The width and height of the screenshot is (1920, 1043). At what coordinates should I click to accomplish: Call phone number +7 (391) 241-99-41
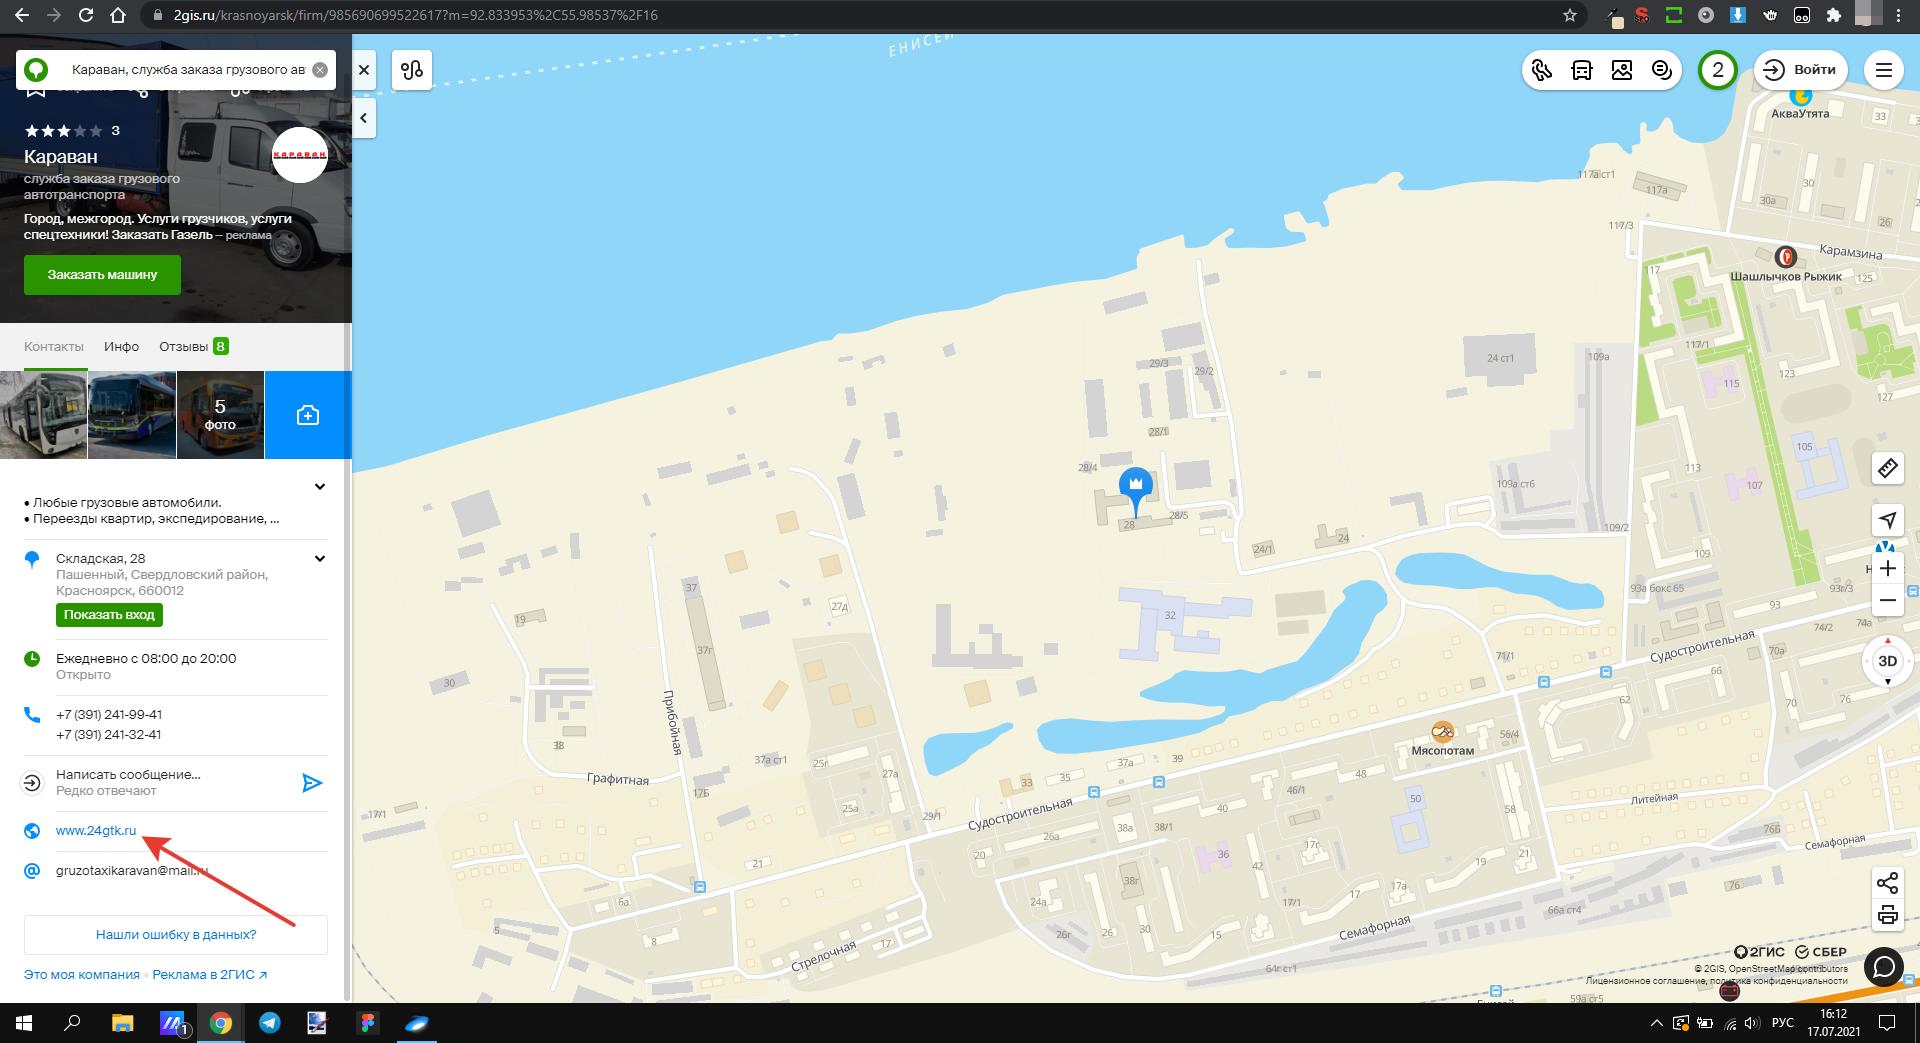click(109, 715)
